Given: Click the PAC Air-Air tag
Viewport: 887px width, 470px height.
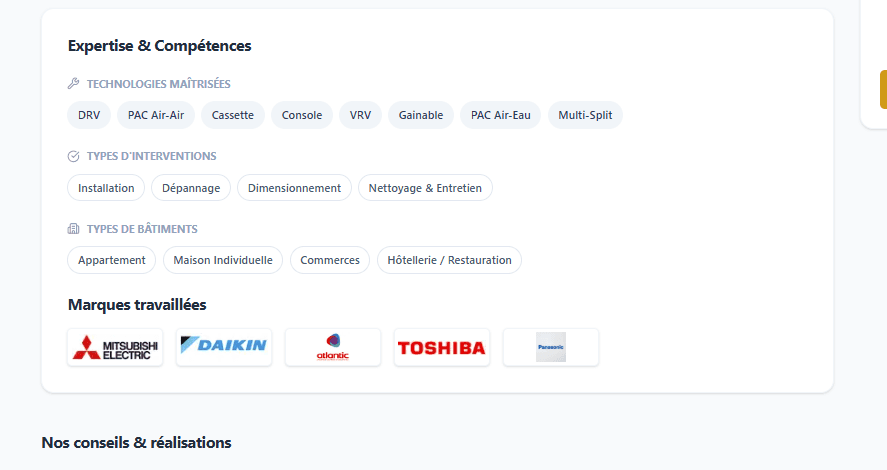Looking at the screenshot, I should 156,115.
